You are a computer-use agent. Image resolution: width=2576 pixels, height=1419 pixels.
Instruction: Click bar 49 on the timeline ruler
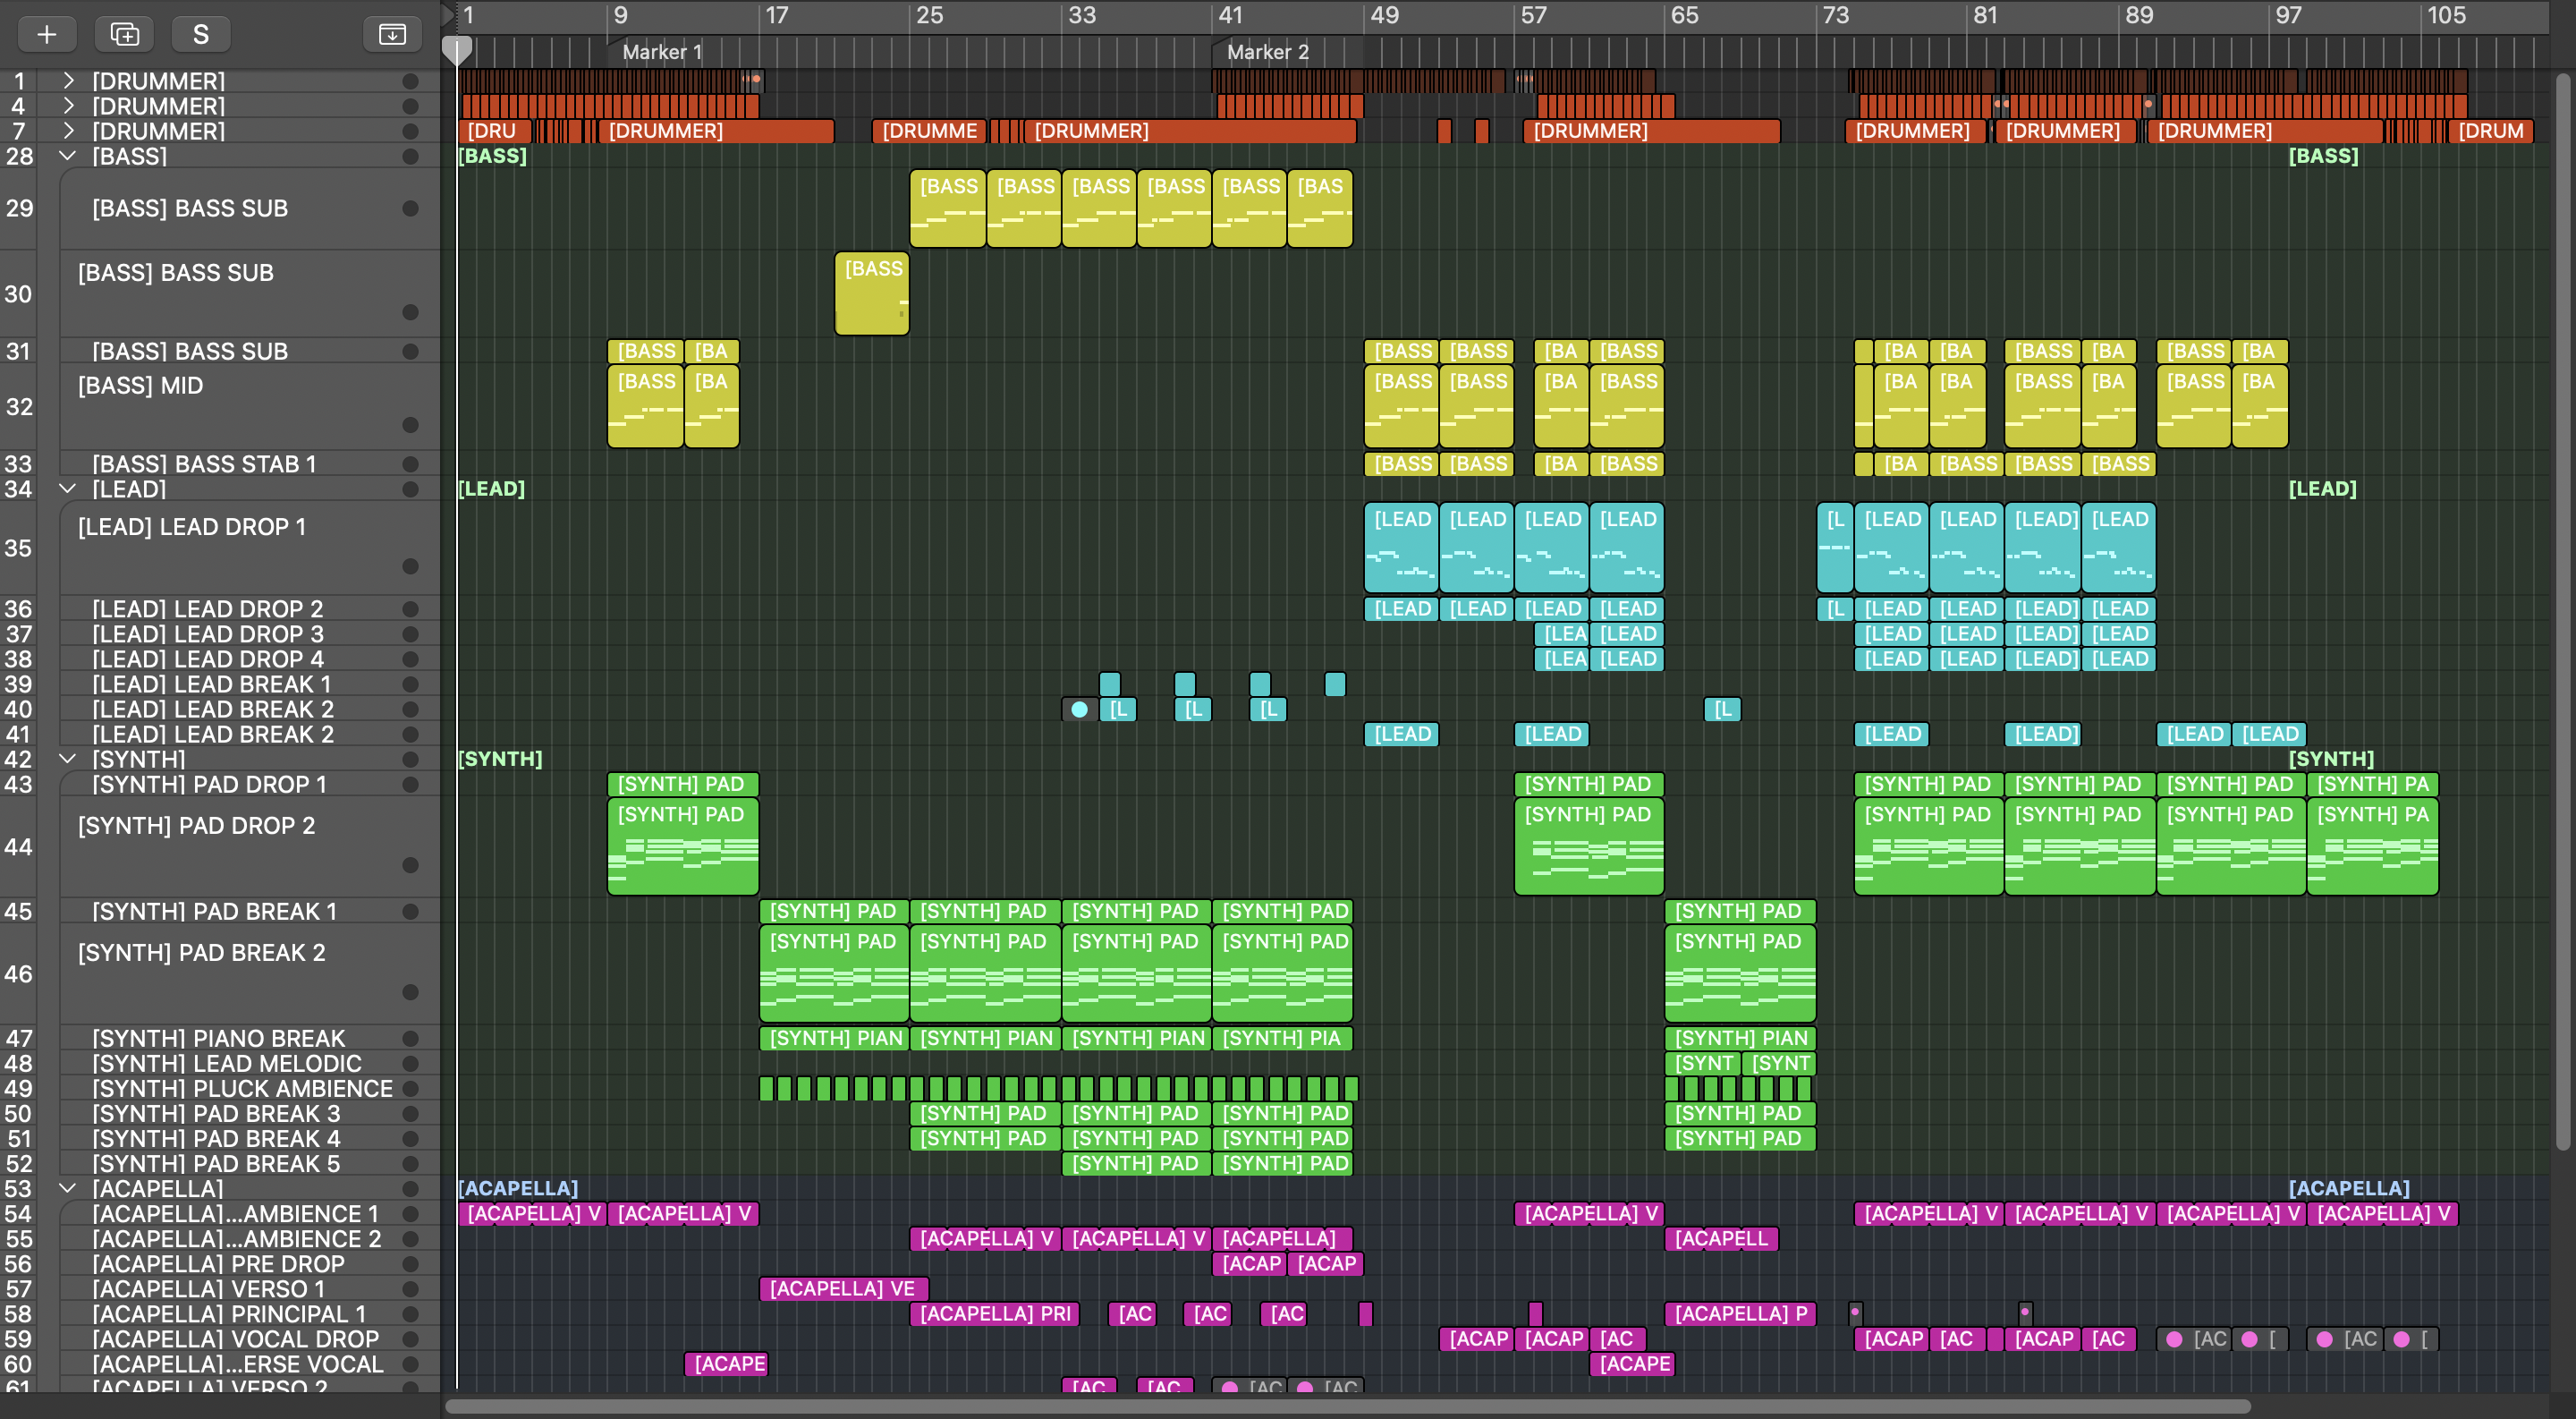tap(1385, 15)
